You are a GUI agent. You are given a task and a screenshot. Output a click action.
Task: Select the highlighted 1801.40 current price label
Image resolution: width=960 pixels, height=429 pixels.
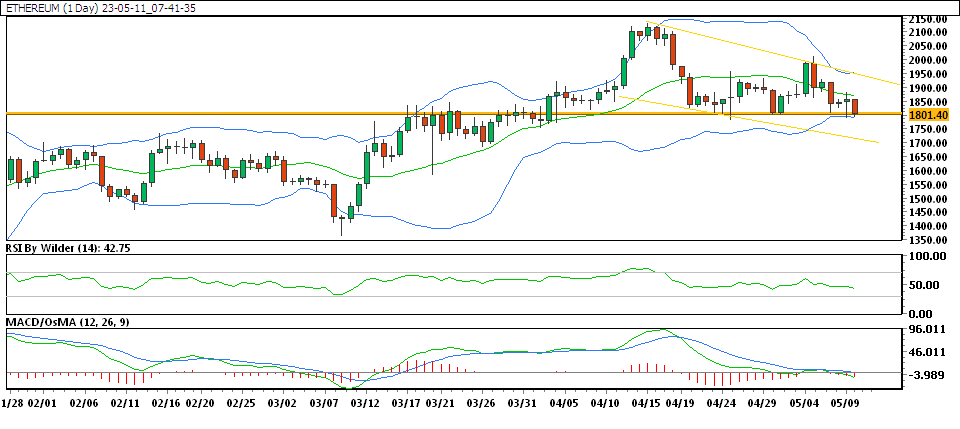coord(929,114)
